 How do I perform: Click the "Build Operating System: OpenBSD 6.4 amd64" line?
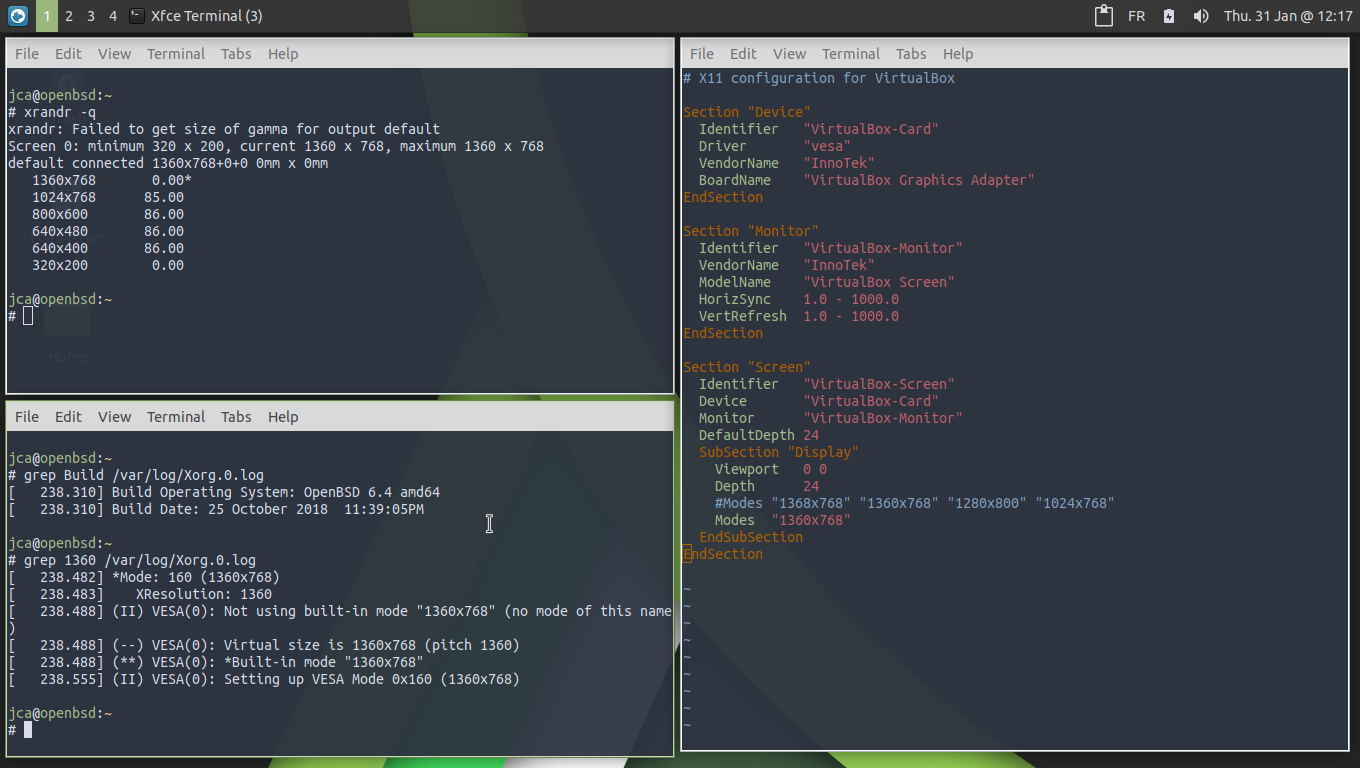click(x=224, y=492)
